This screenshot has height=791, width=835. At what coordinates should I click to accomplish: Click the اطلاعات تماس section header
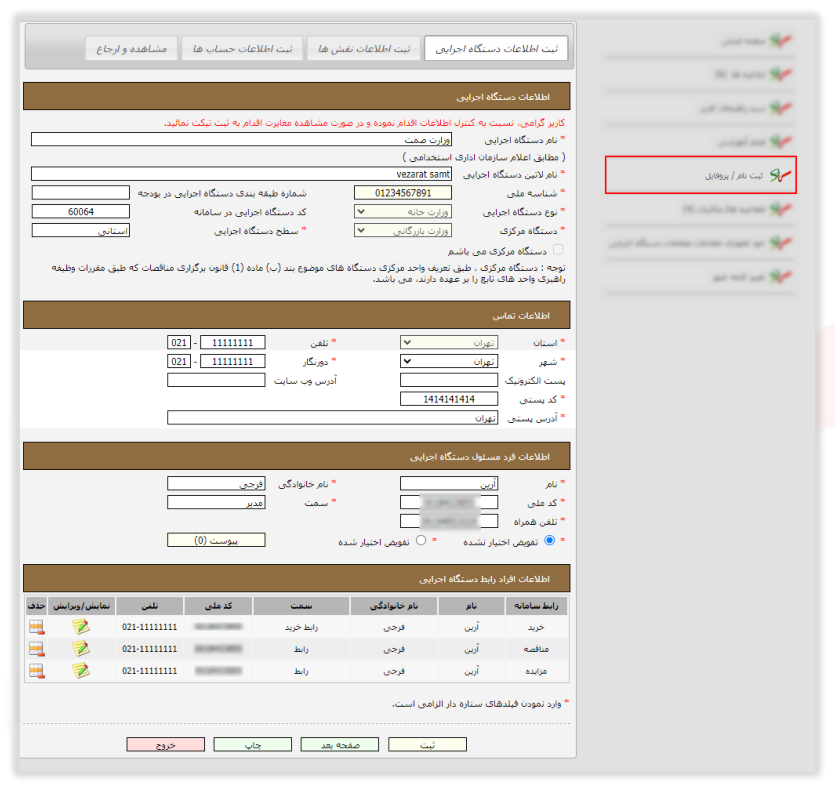click(297, 315)
